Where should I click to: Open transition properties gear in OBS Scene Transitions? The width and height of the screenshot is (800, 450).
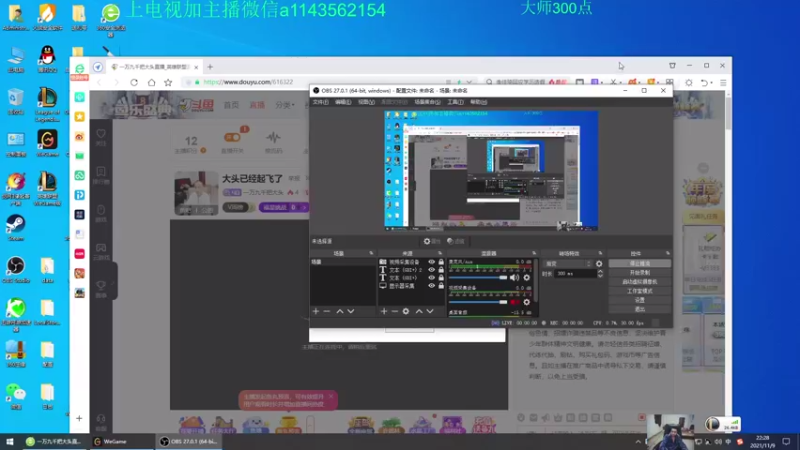pyautogui.click(x=599, y=264)
